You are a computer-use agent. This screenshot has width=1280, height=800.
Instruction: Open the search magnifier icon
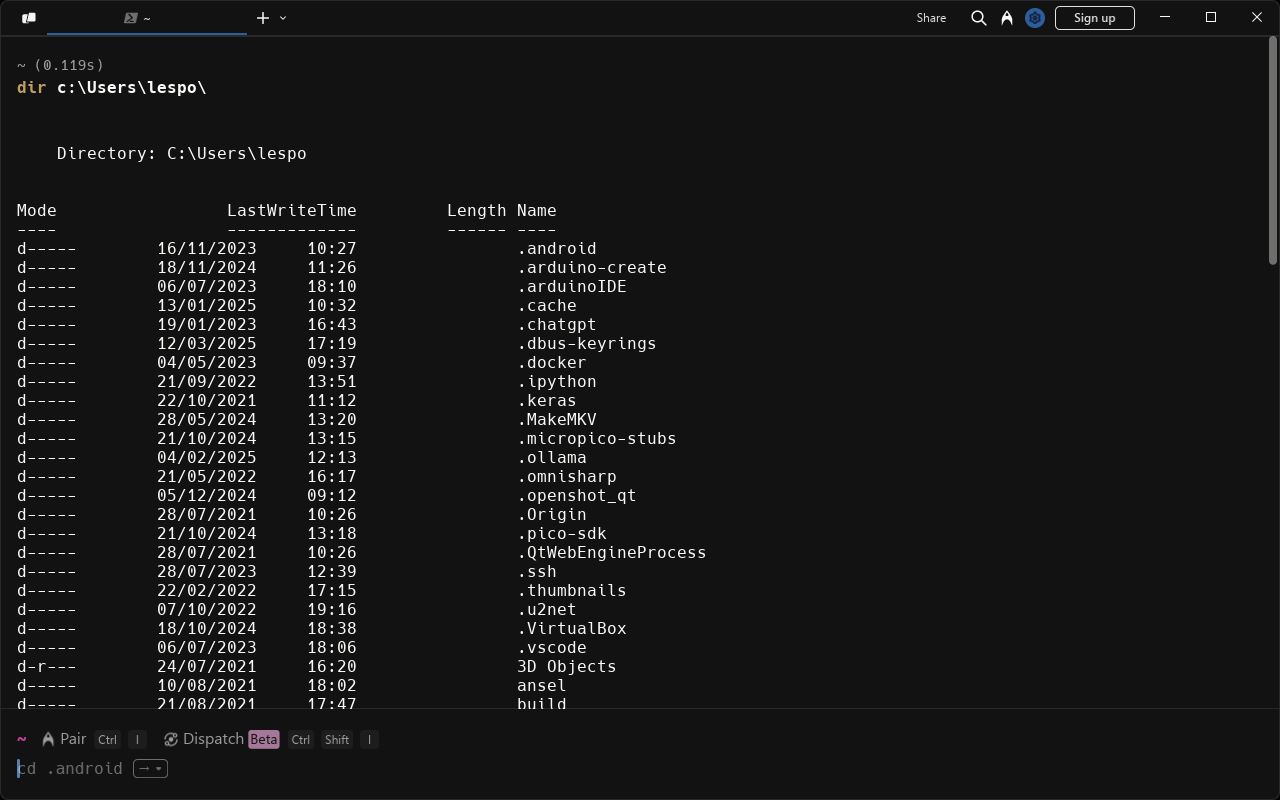click(979, 18)
